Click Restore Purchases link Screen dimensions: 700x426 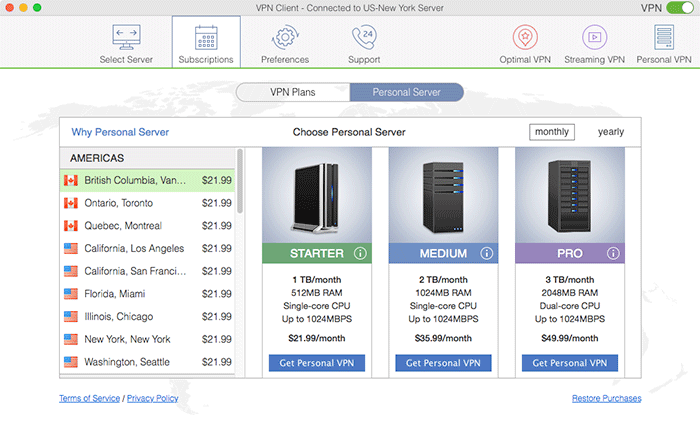pos(606,398)
